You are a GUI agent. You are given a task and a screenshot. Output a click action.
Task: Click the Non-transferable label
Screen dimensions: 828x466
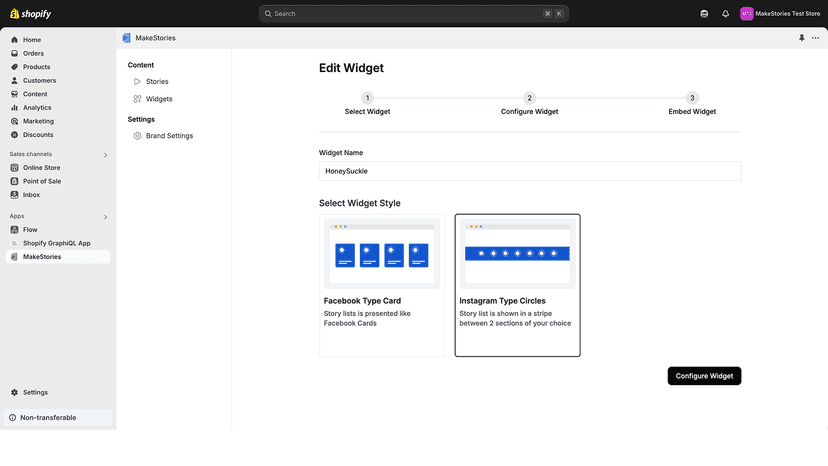[48, 417]
